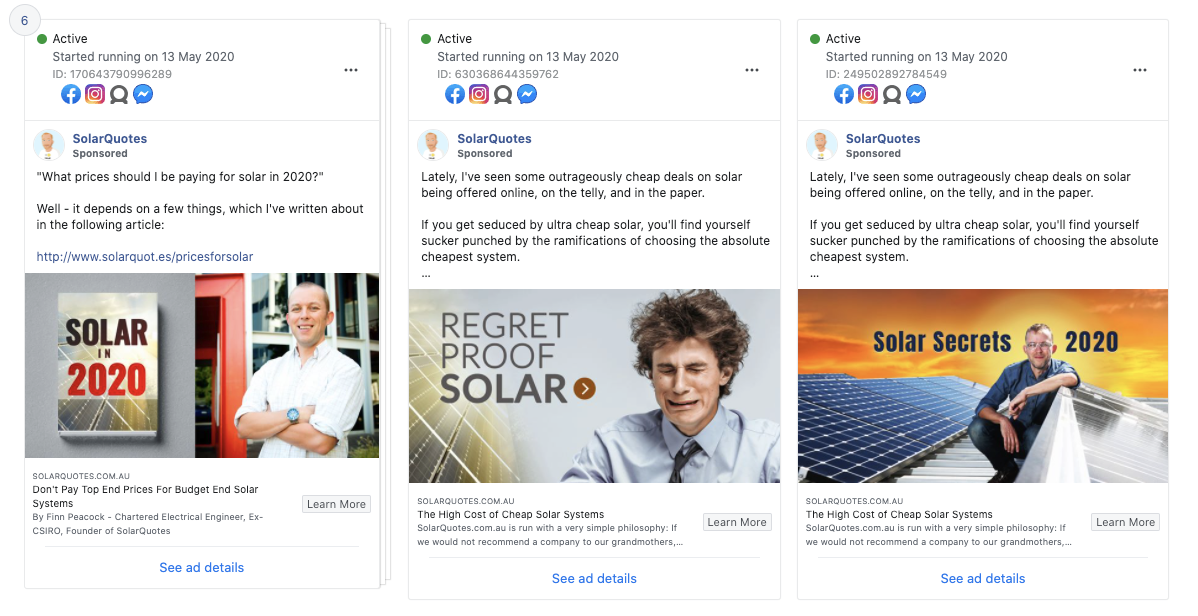
Task: Click SolarQuotes avatar in Regret Proof Solar ad
Action: point(432,145)
